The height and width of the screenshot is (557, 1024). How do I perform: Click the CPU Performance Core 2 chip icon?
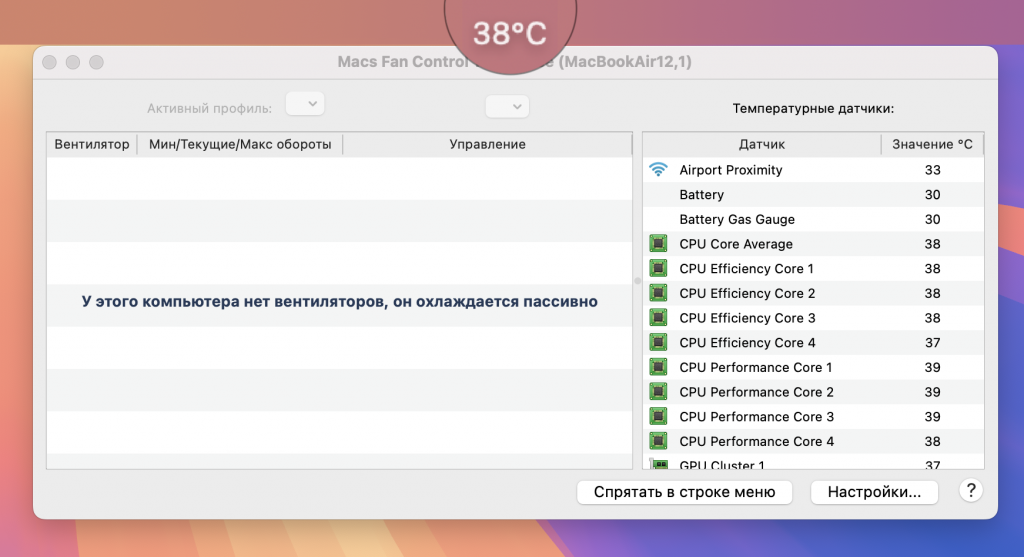(x=658, y=392)
